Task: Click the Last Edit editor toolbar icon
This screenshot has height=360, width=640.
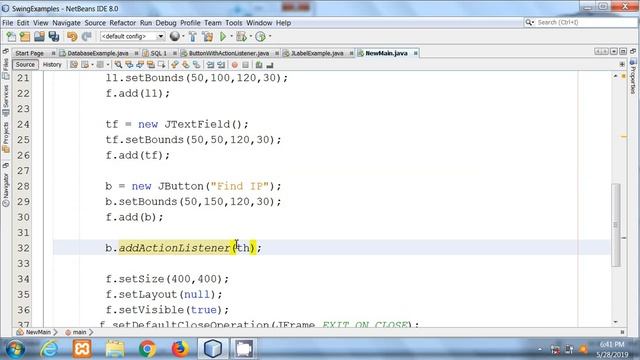Action: coord(73,64)
